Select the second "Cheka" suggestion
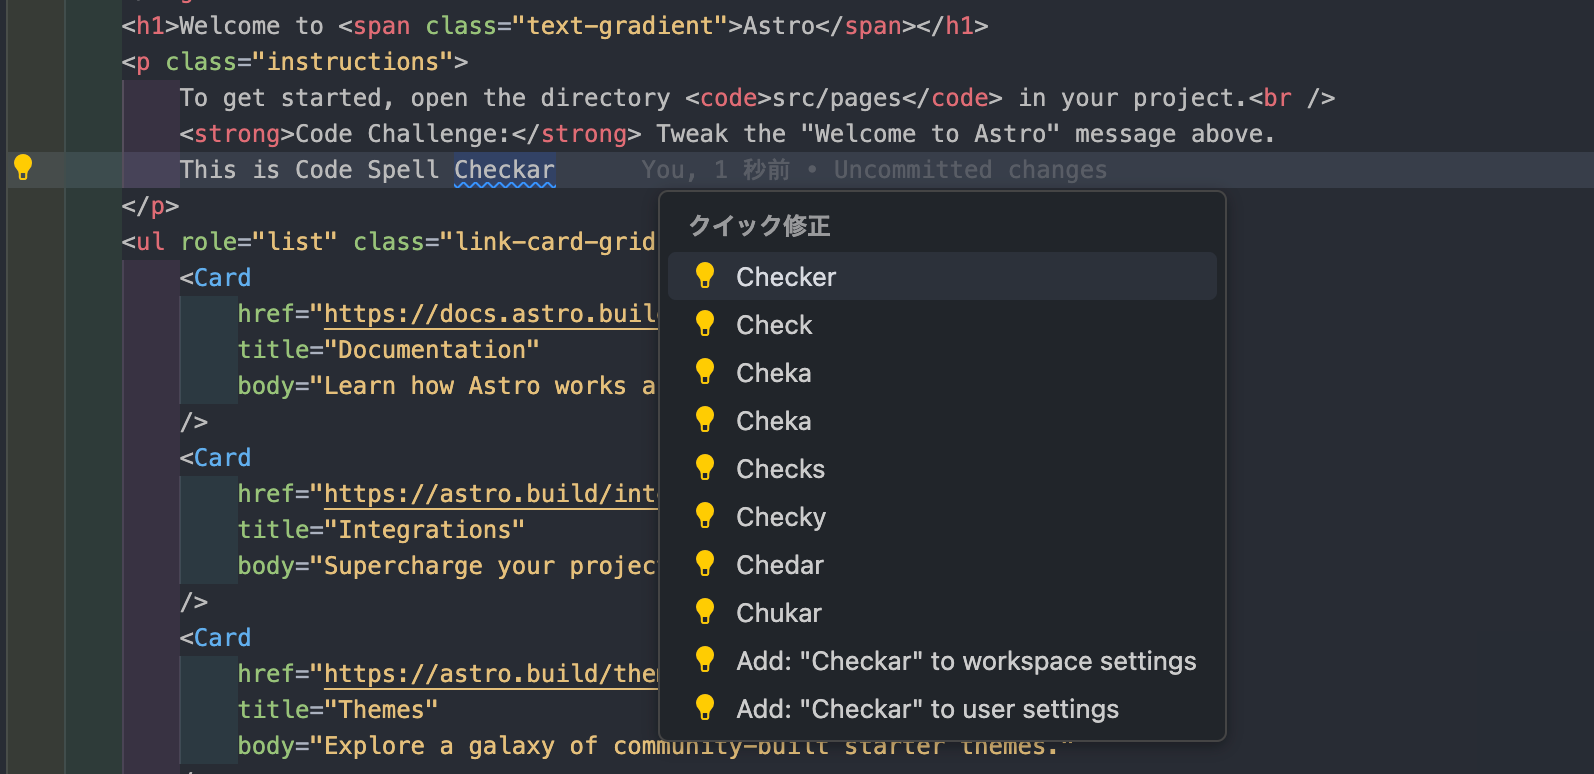 coord(773,421)
